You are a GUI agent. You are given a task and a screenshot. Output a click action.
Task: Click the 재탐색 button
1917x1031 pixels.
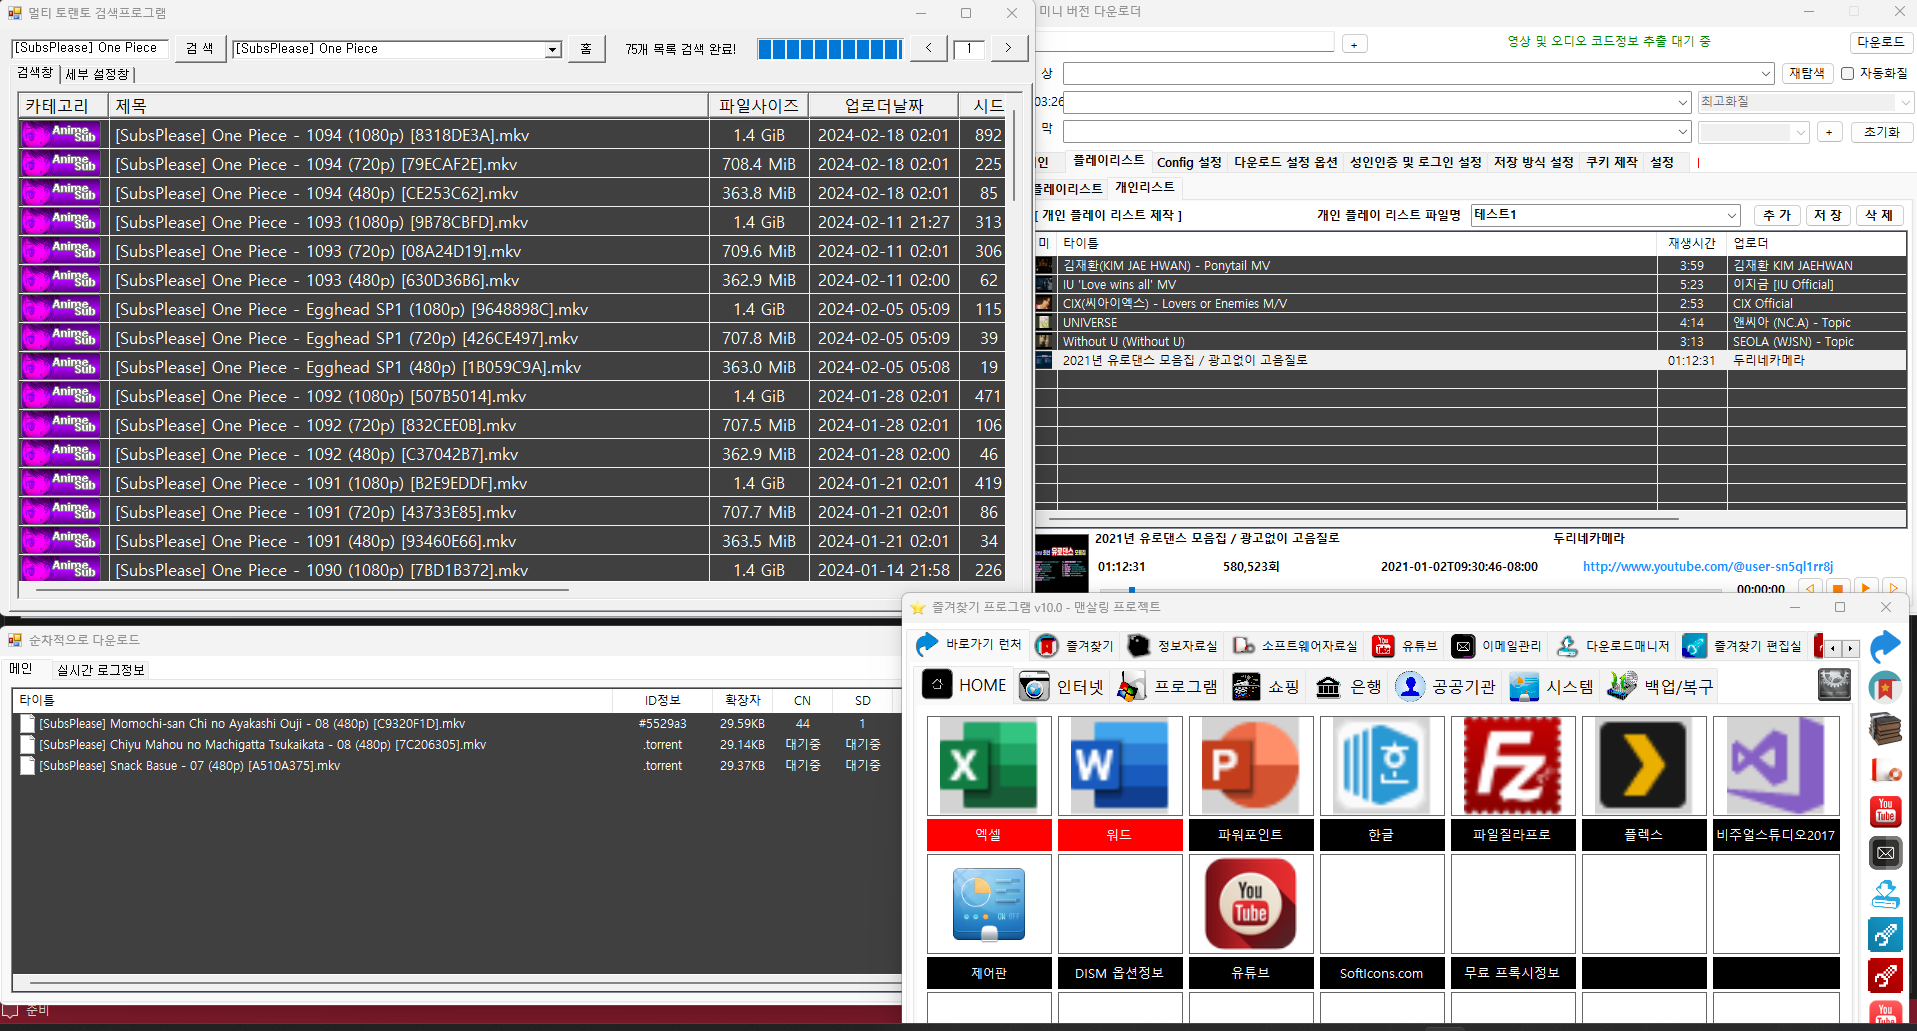point(1806,73)
